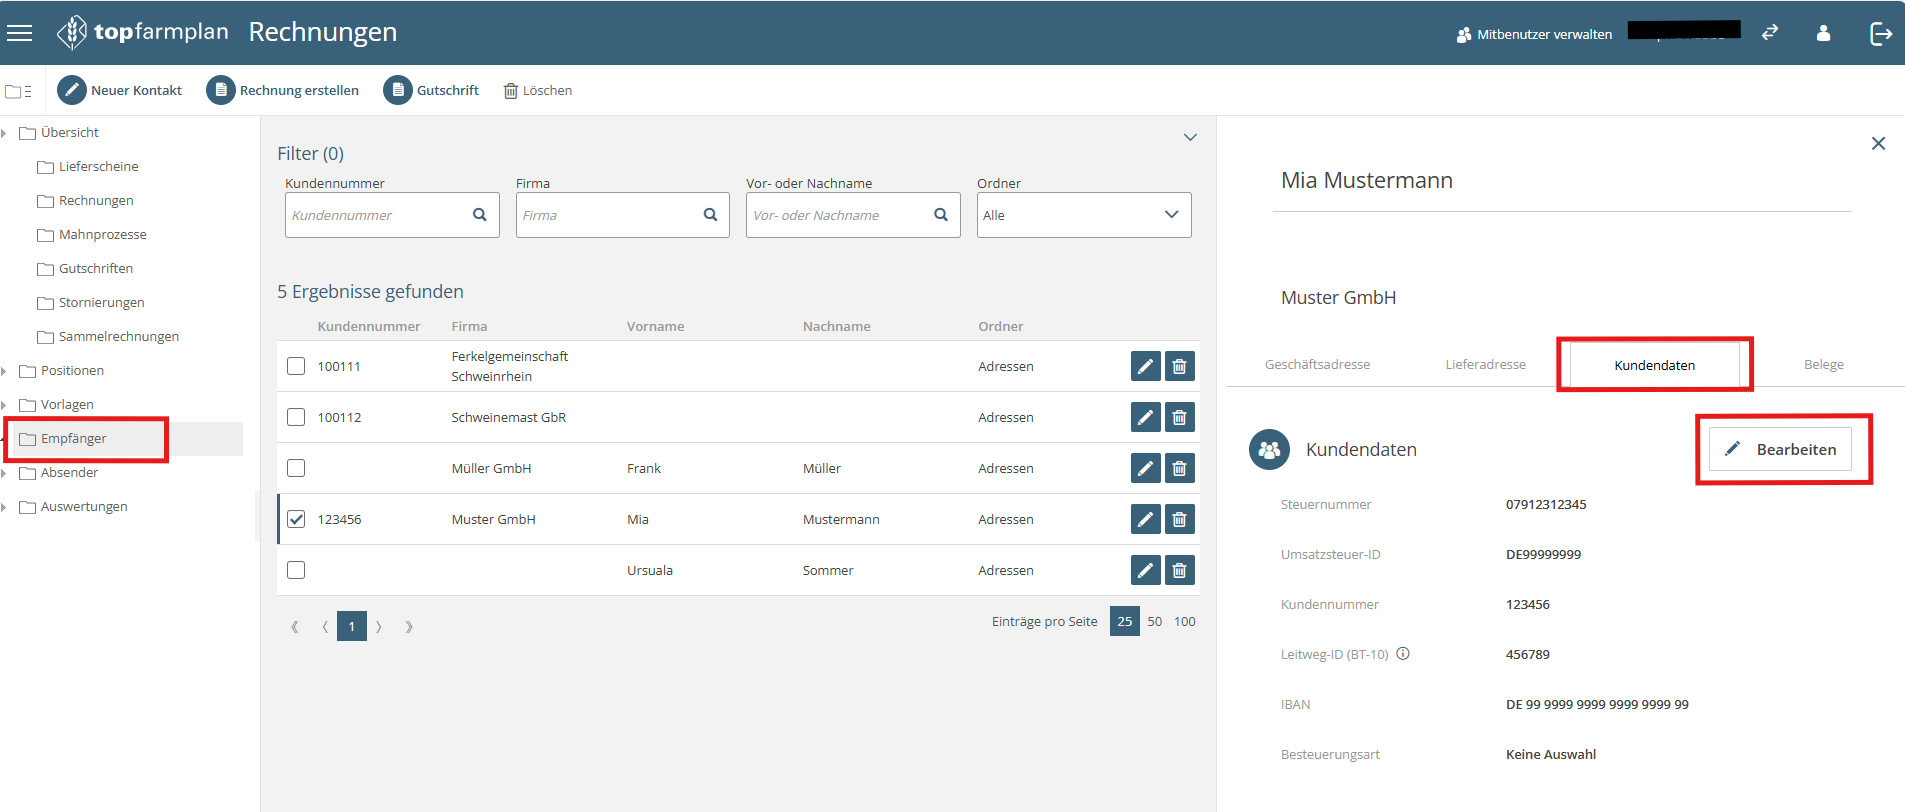Click the Löschen trash icon in toolbar

(x=511, y=91)
